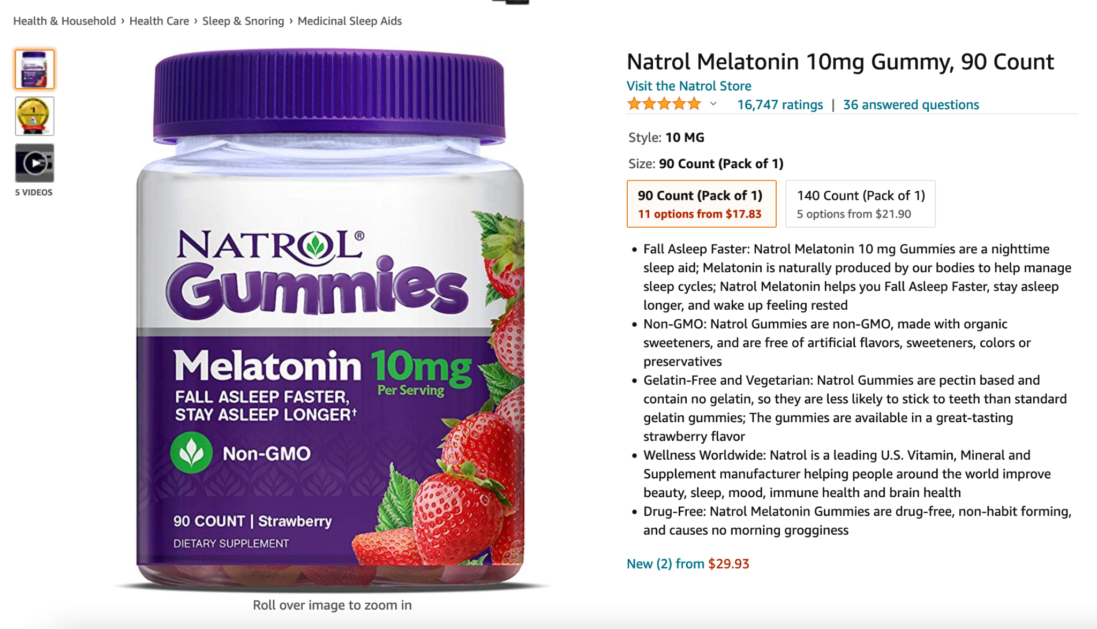This screenshot has width=1097, height=629.
Task: Choose the 90 Count (Pack of 1) size
Action: pyautogui.click(x=701, y=204)
